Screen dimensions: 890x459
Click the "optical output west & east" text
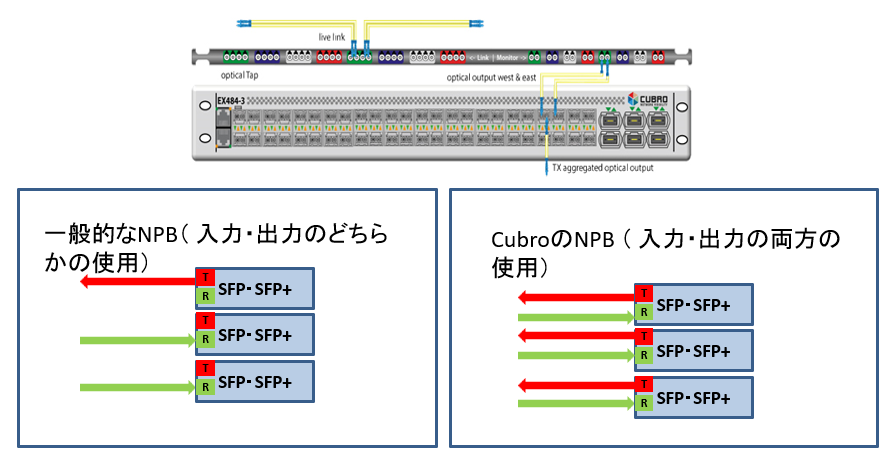point(491,78)
